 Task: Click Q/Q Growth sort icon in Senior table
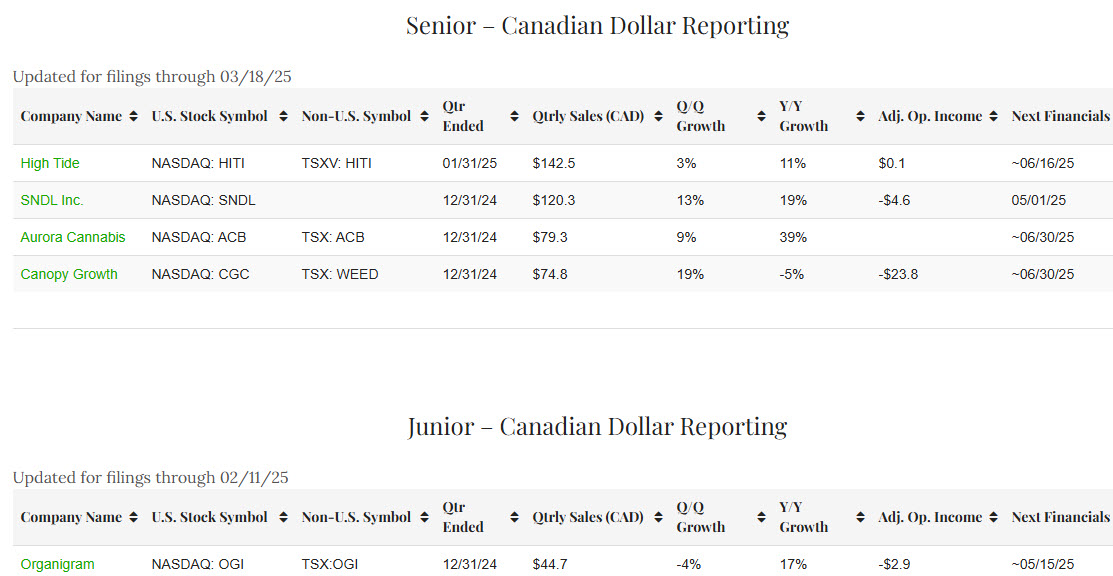759,116
